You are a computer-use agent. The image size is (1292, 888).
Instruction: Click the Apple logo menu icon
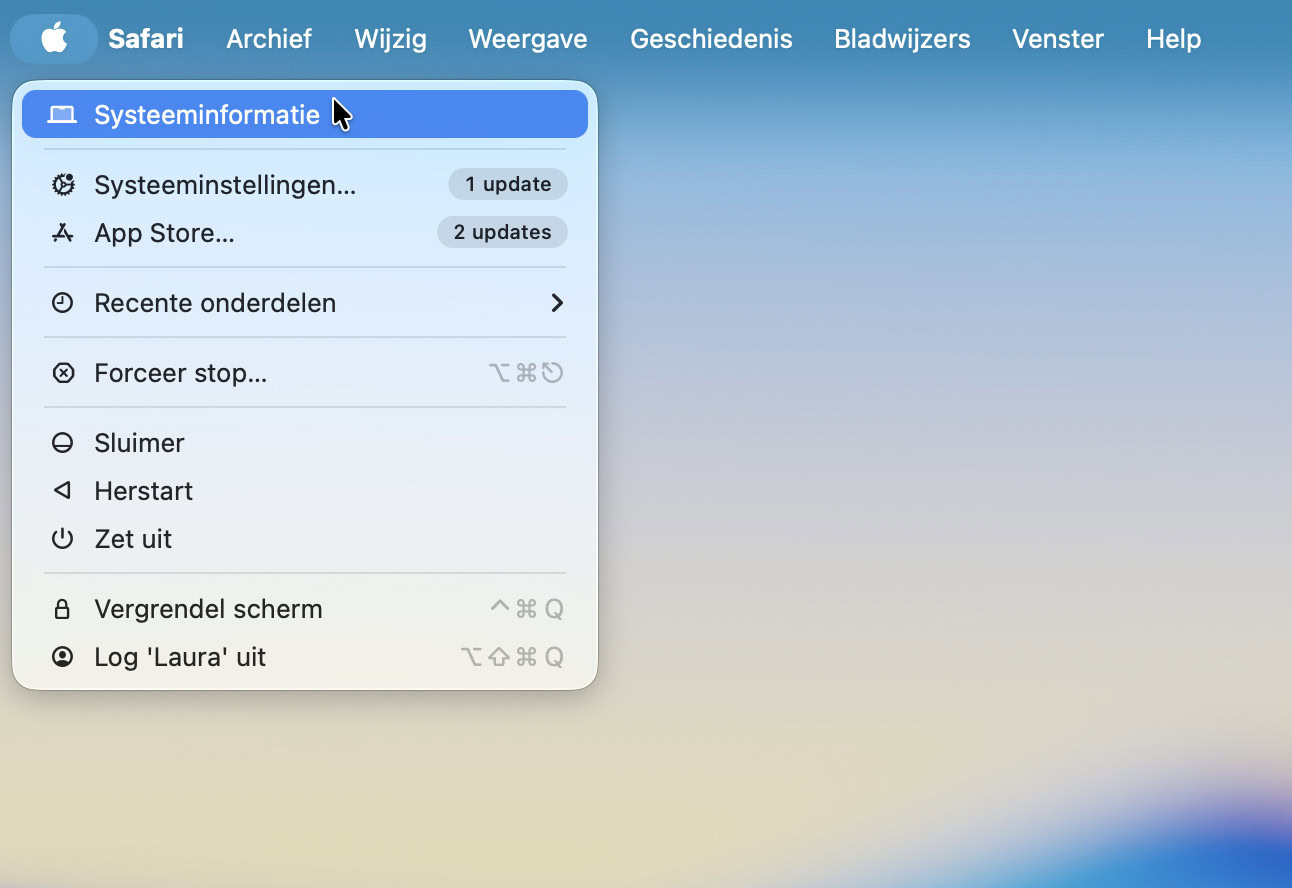54,39
